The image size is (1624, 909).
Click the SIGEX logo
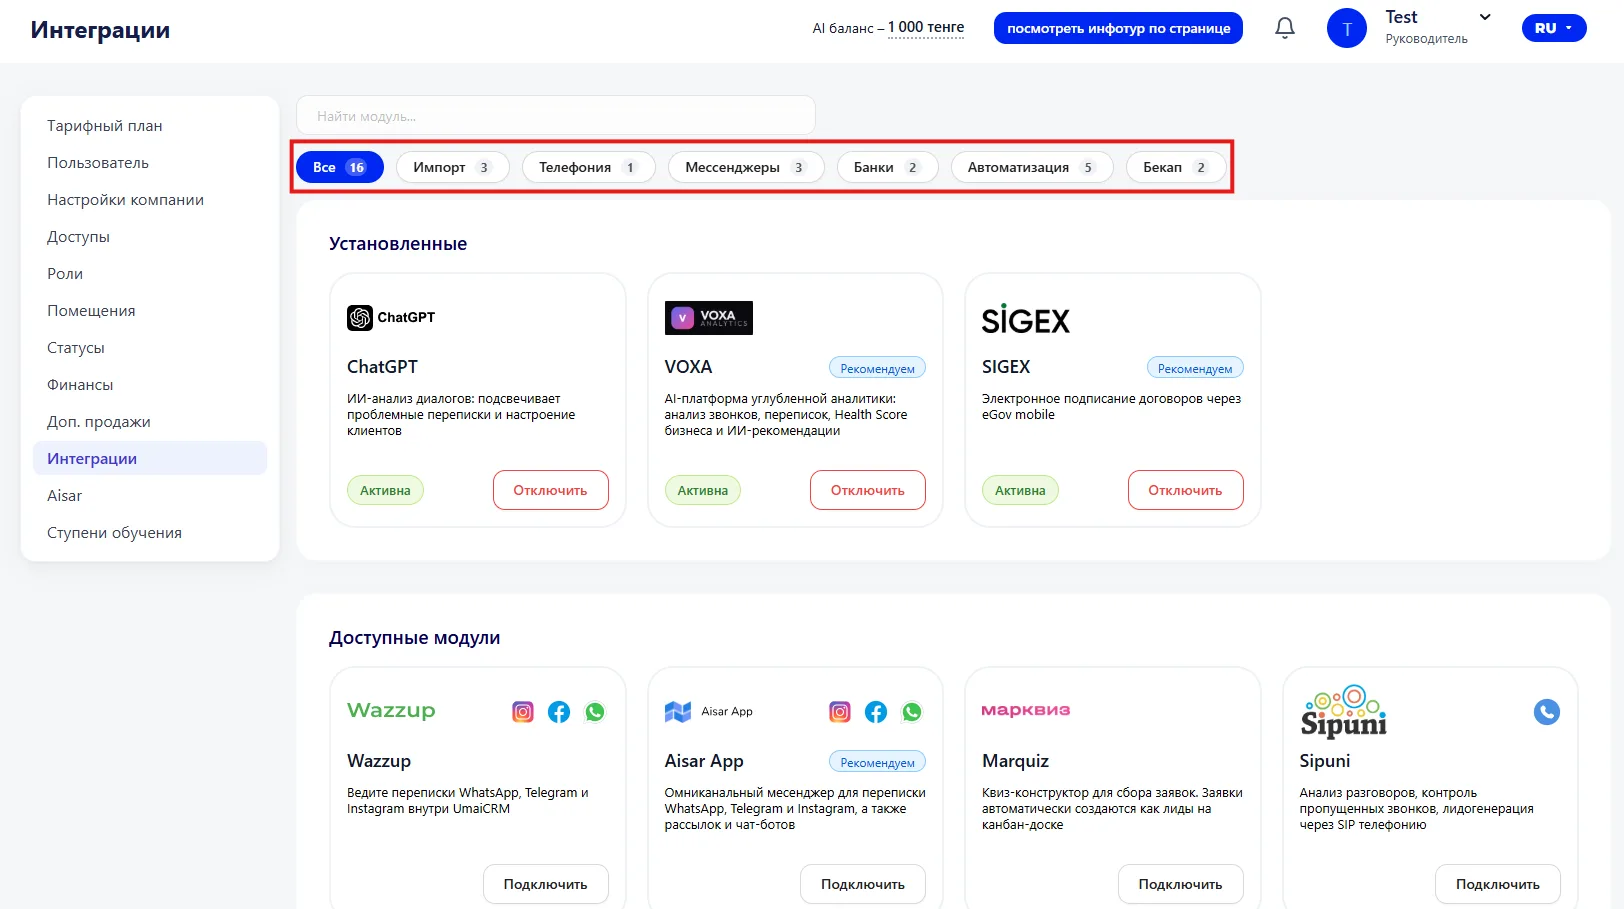tap(1026, 320)
